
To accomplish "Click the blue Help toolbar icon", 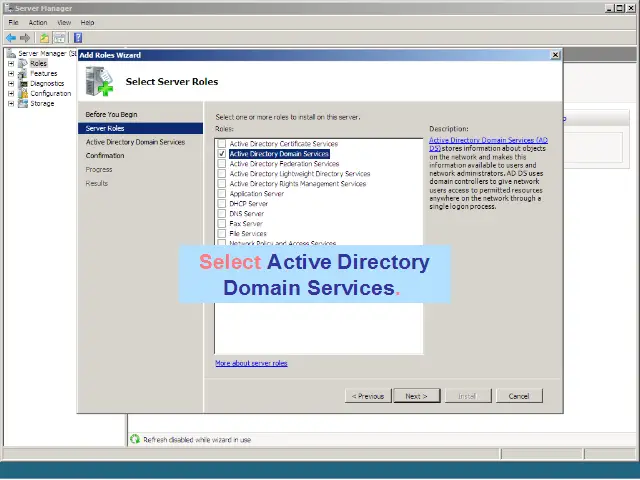I will click(78, 38).
